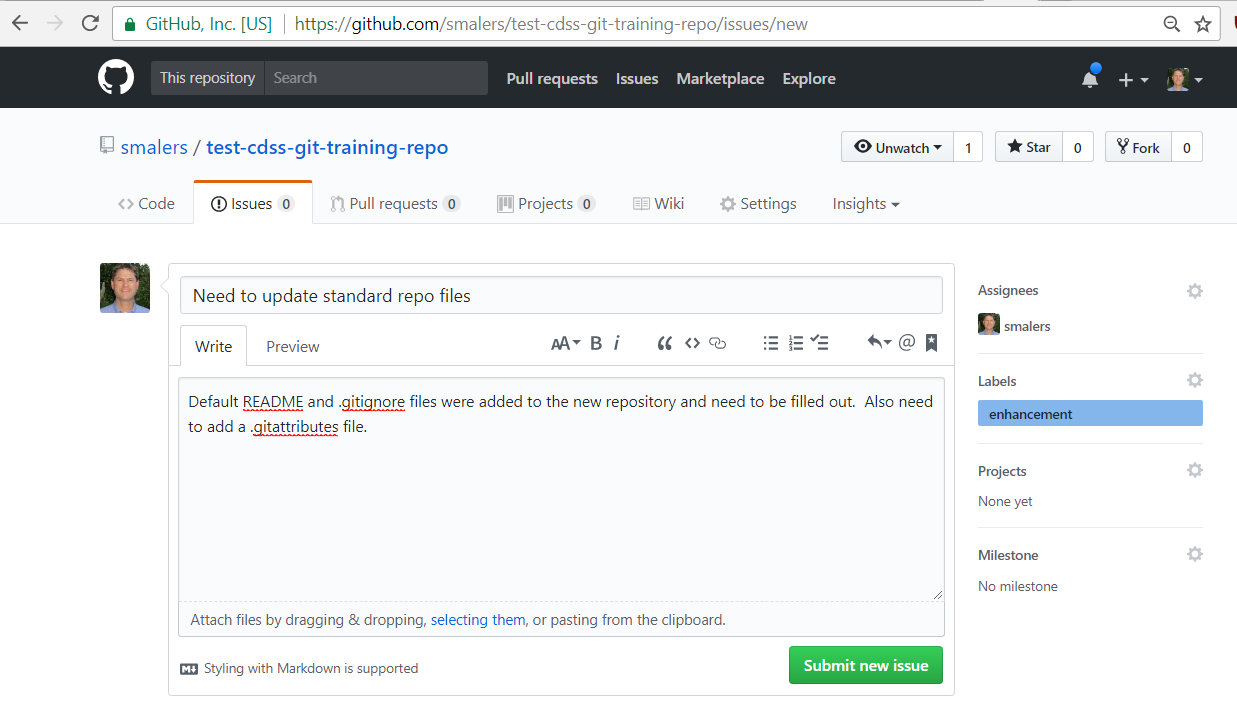The width and height of the screenshot is (1237, 705).
Task: Click the 'selecting them' attach link
Action: (477, 620)
